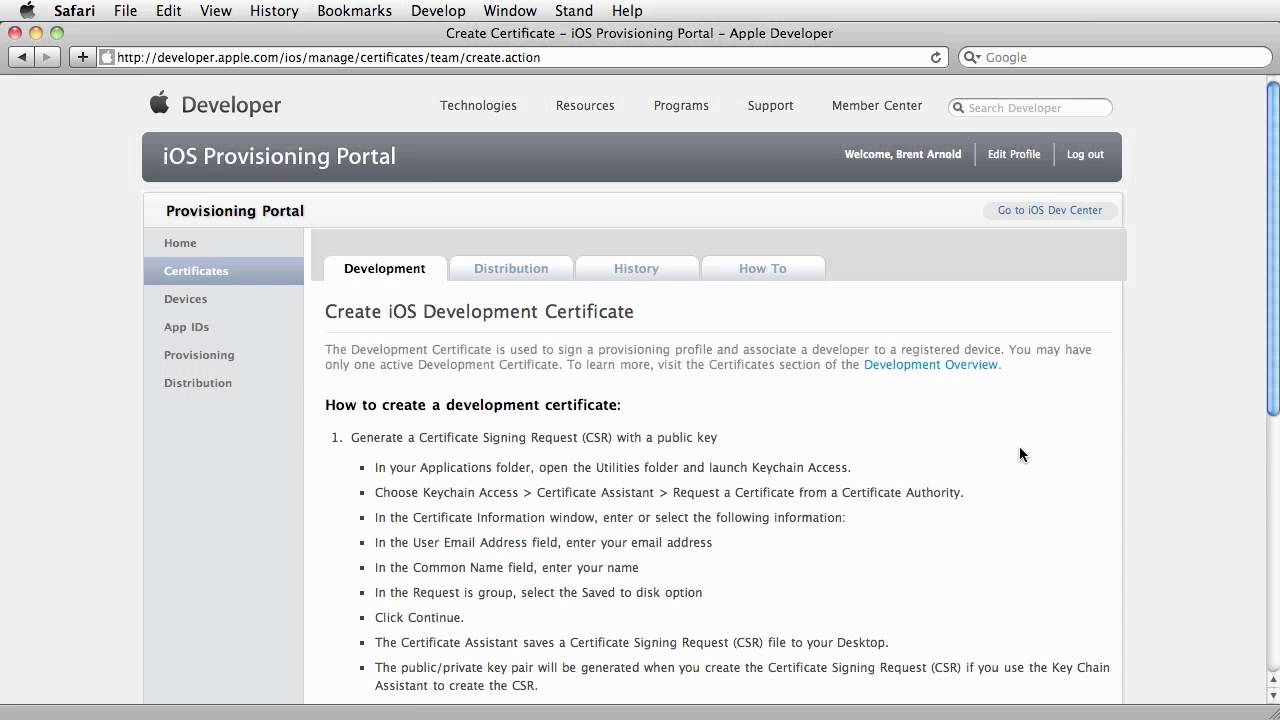Open Support in the site navigation
Image resolution: width=1280 pixels, height=720 pixels.
coord(770,105)
